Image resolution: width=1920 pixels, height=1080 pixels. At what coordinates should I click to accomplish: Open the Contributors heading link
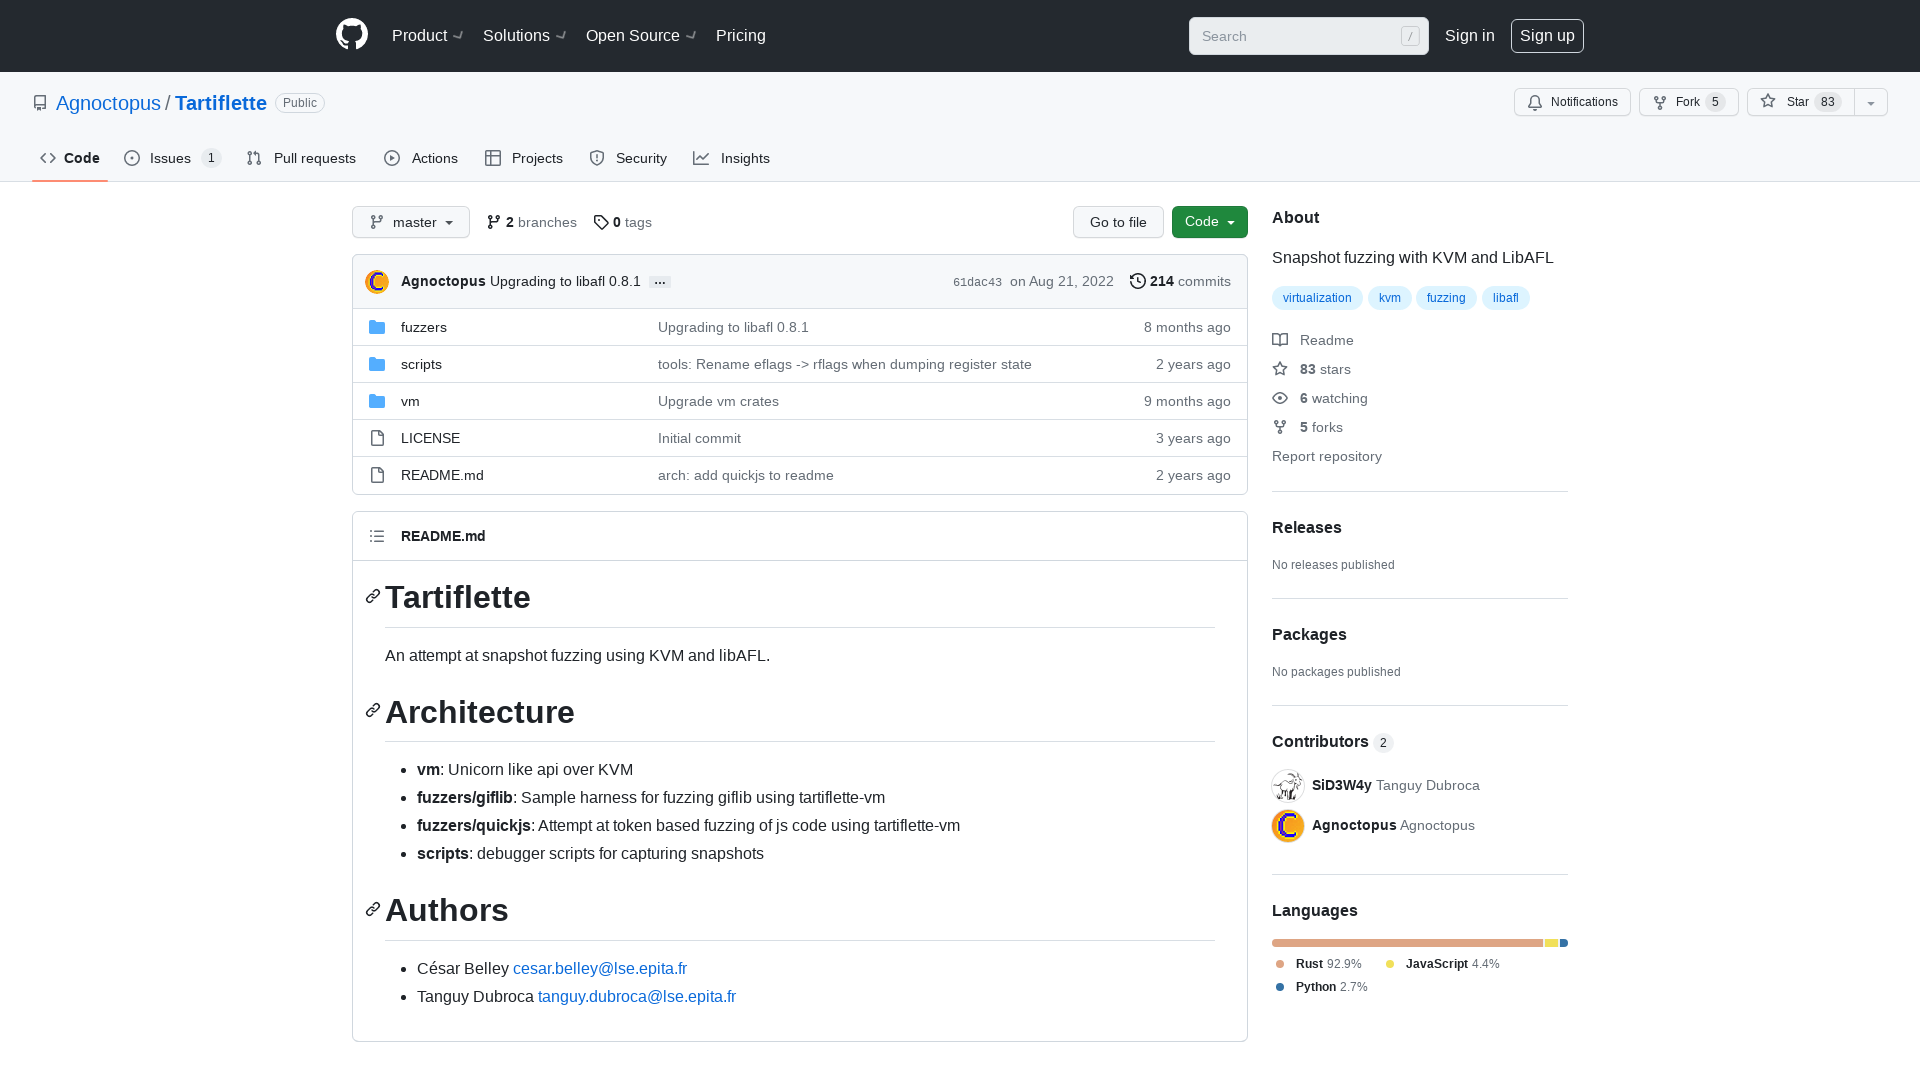[1333, 741]
